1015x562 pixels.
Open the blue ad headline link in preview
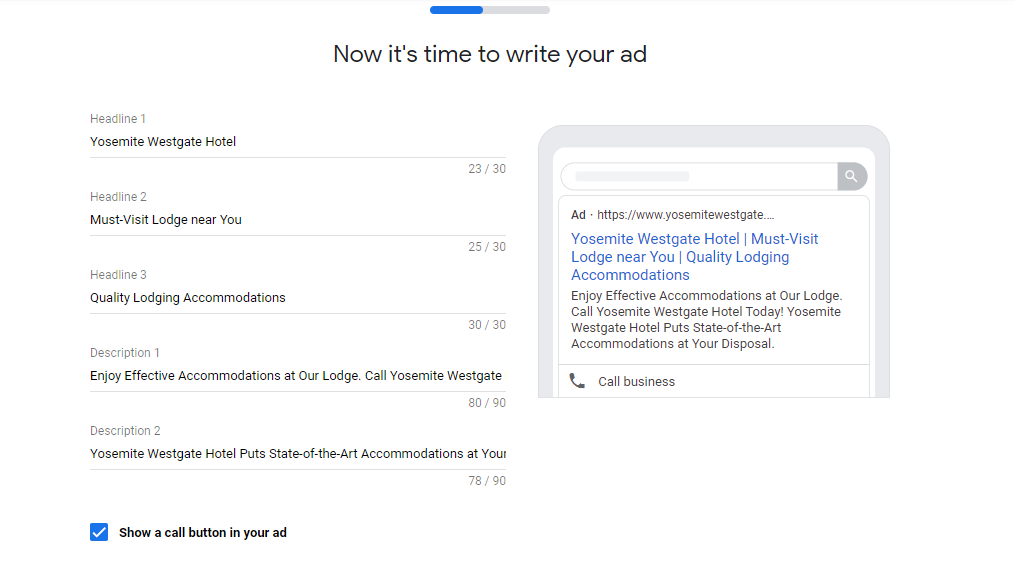pyautogui.click(x=695, y=257)
